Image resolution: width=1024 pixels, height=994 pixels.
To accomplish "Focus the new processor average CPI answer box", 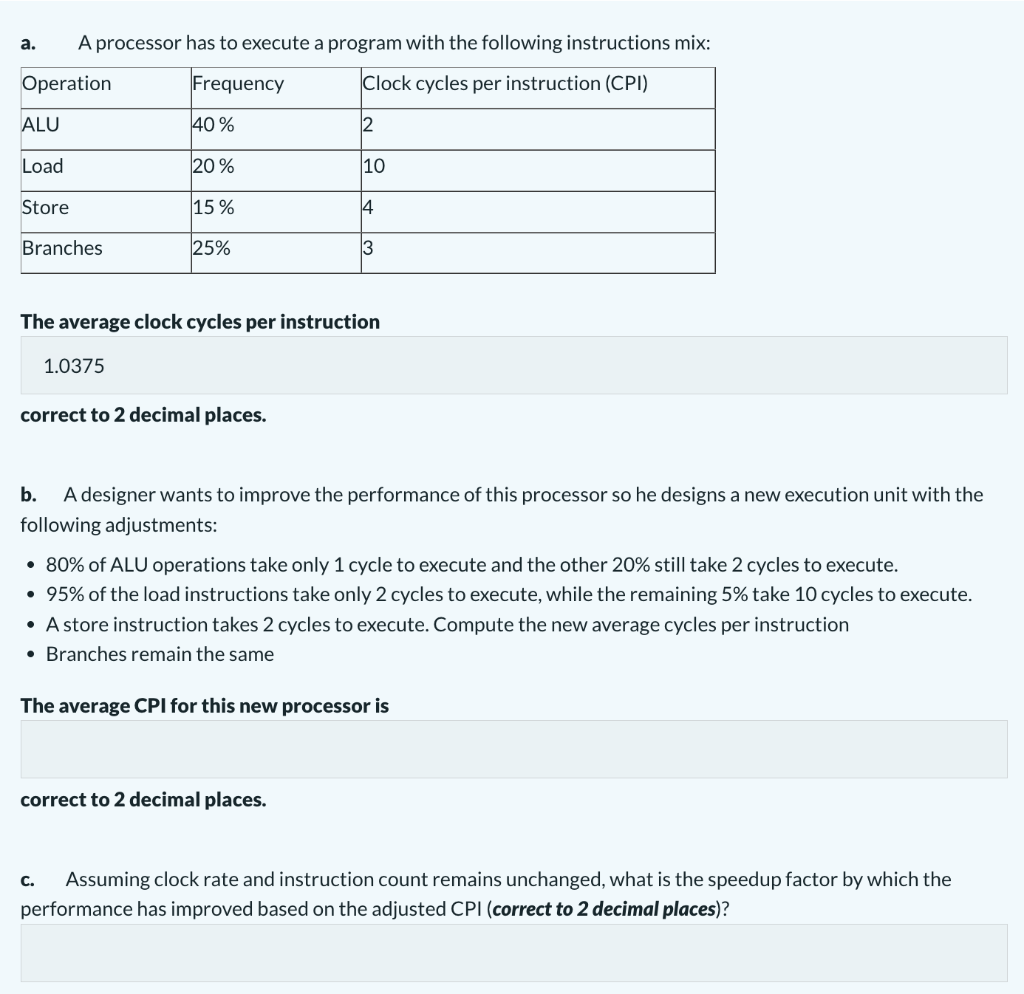I will (514, 749).
